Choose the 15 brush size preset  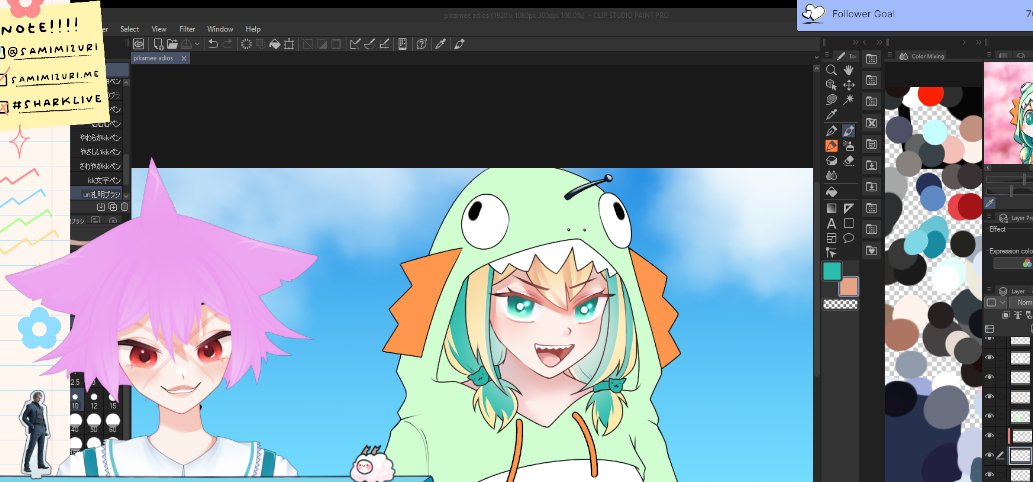pyautogui.click(x=113, y=398)
